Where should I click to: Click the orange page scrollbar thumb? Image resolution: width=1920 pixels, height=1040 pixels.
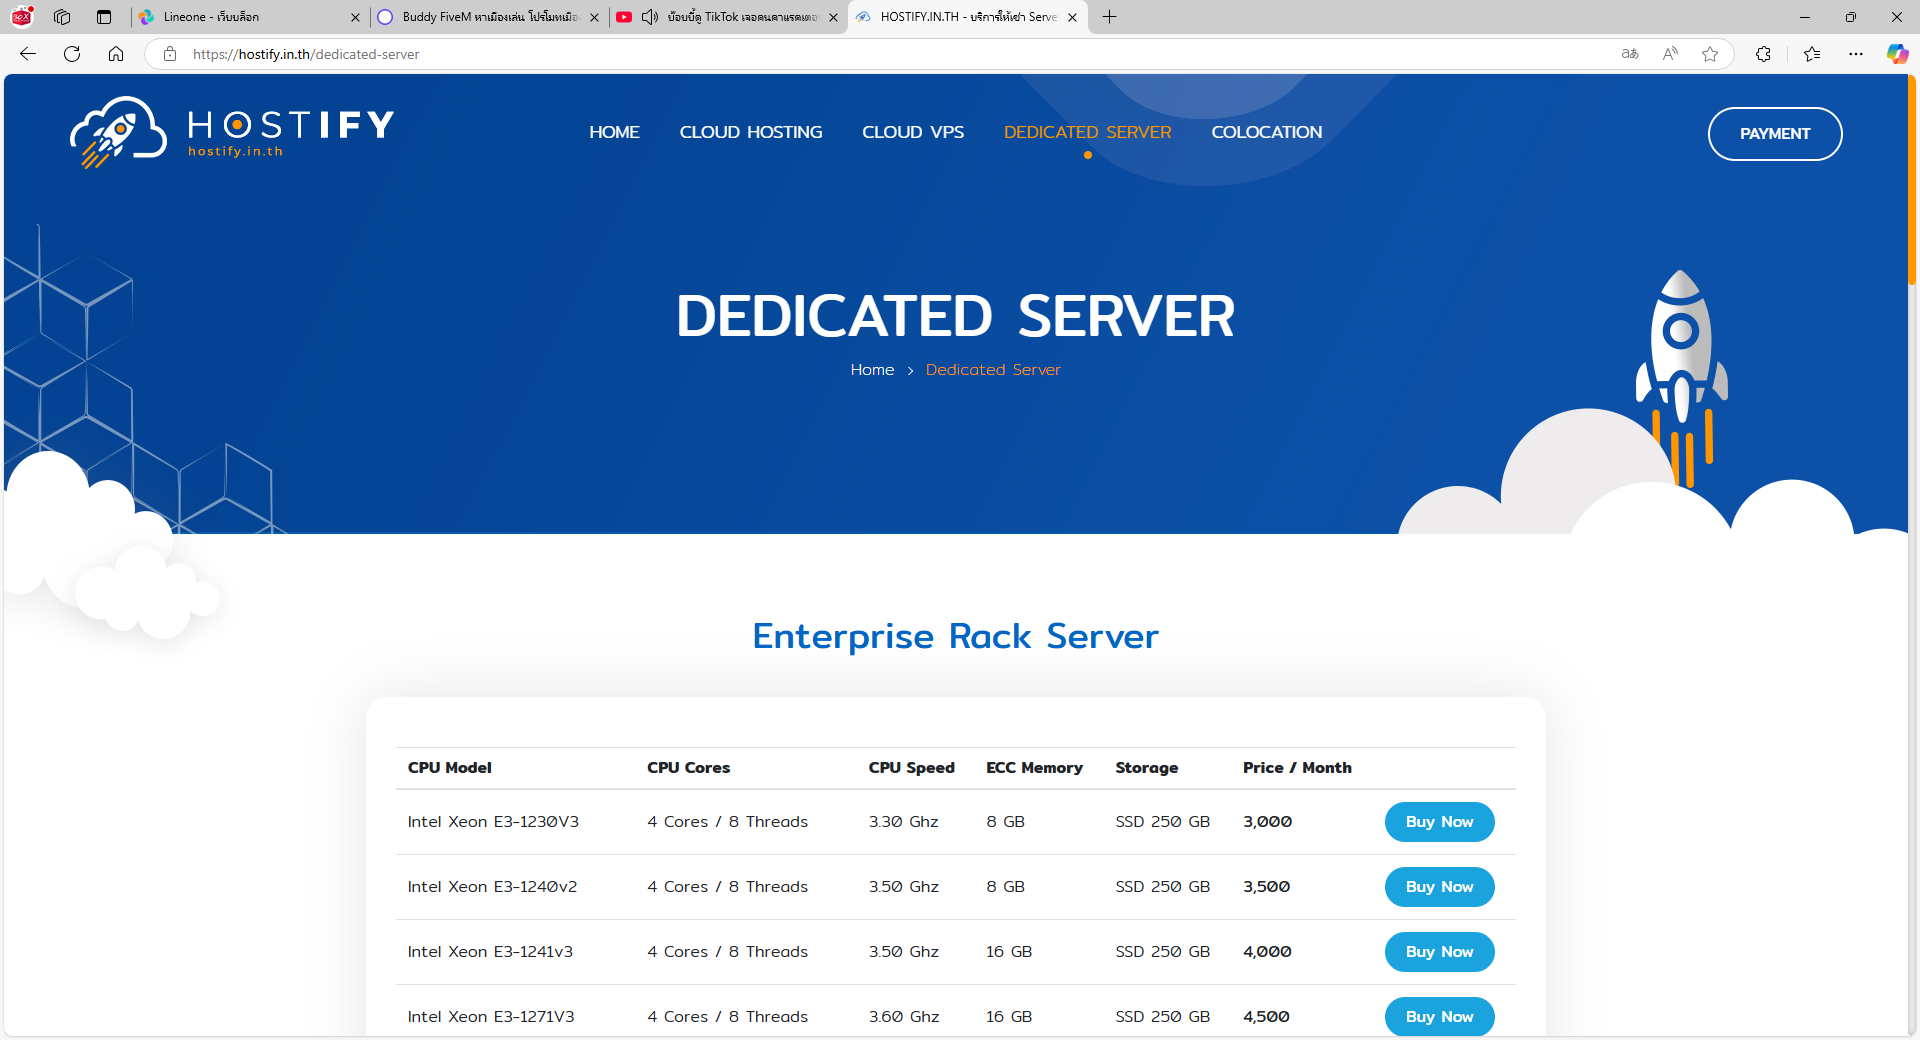click(1911, 180)
